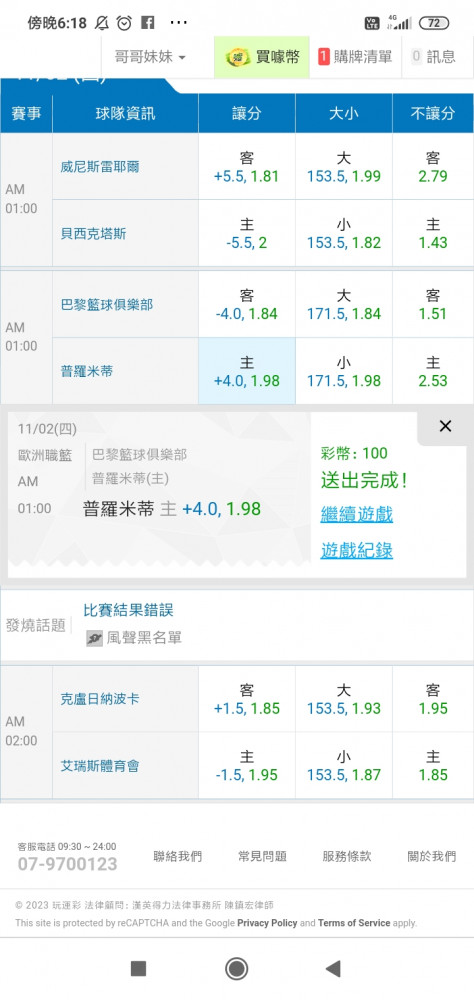Screen dimensions: 474x1000
Task: Tap the Android recent apps square
Action: 138,969
